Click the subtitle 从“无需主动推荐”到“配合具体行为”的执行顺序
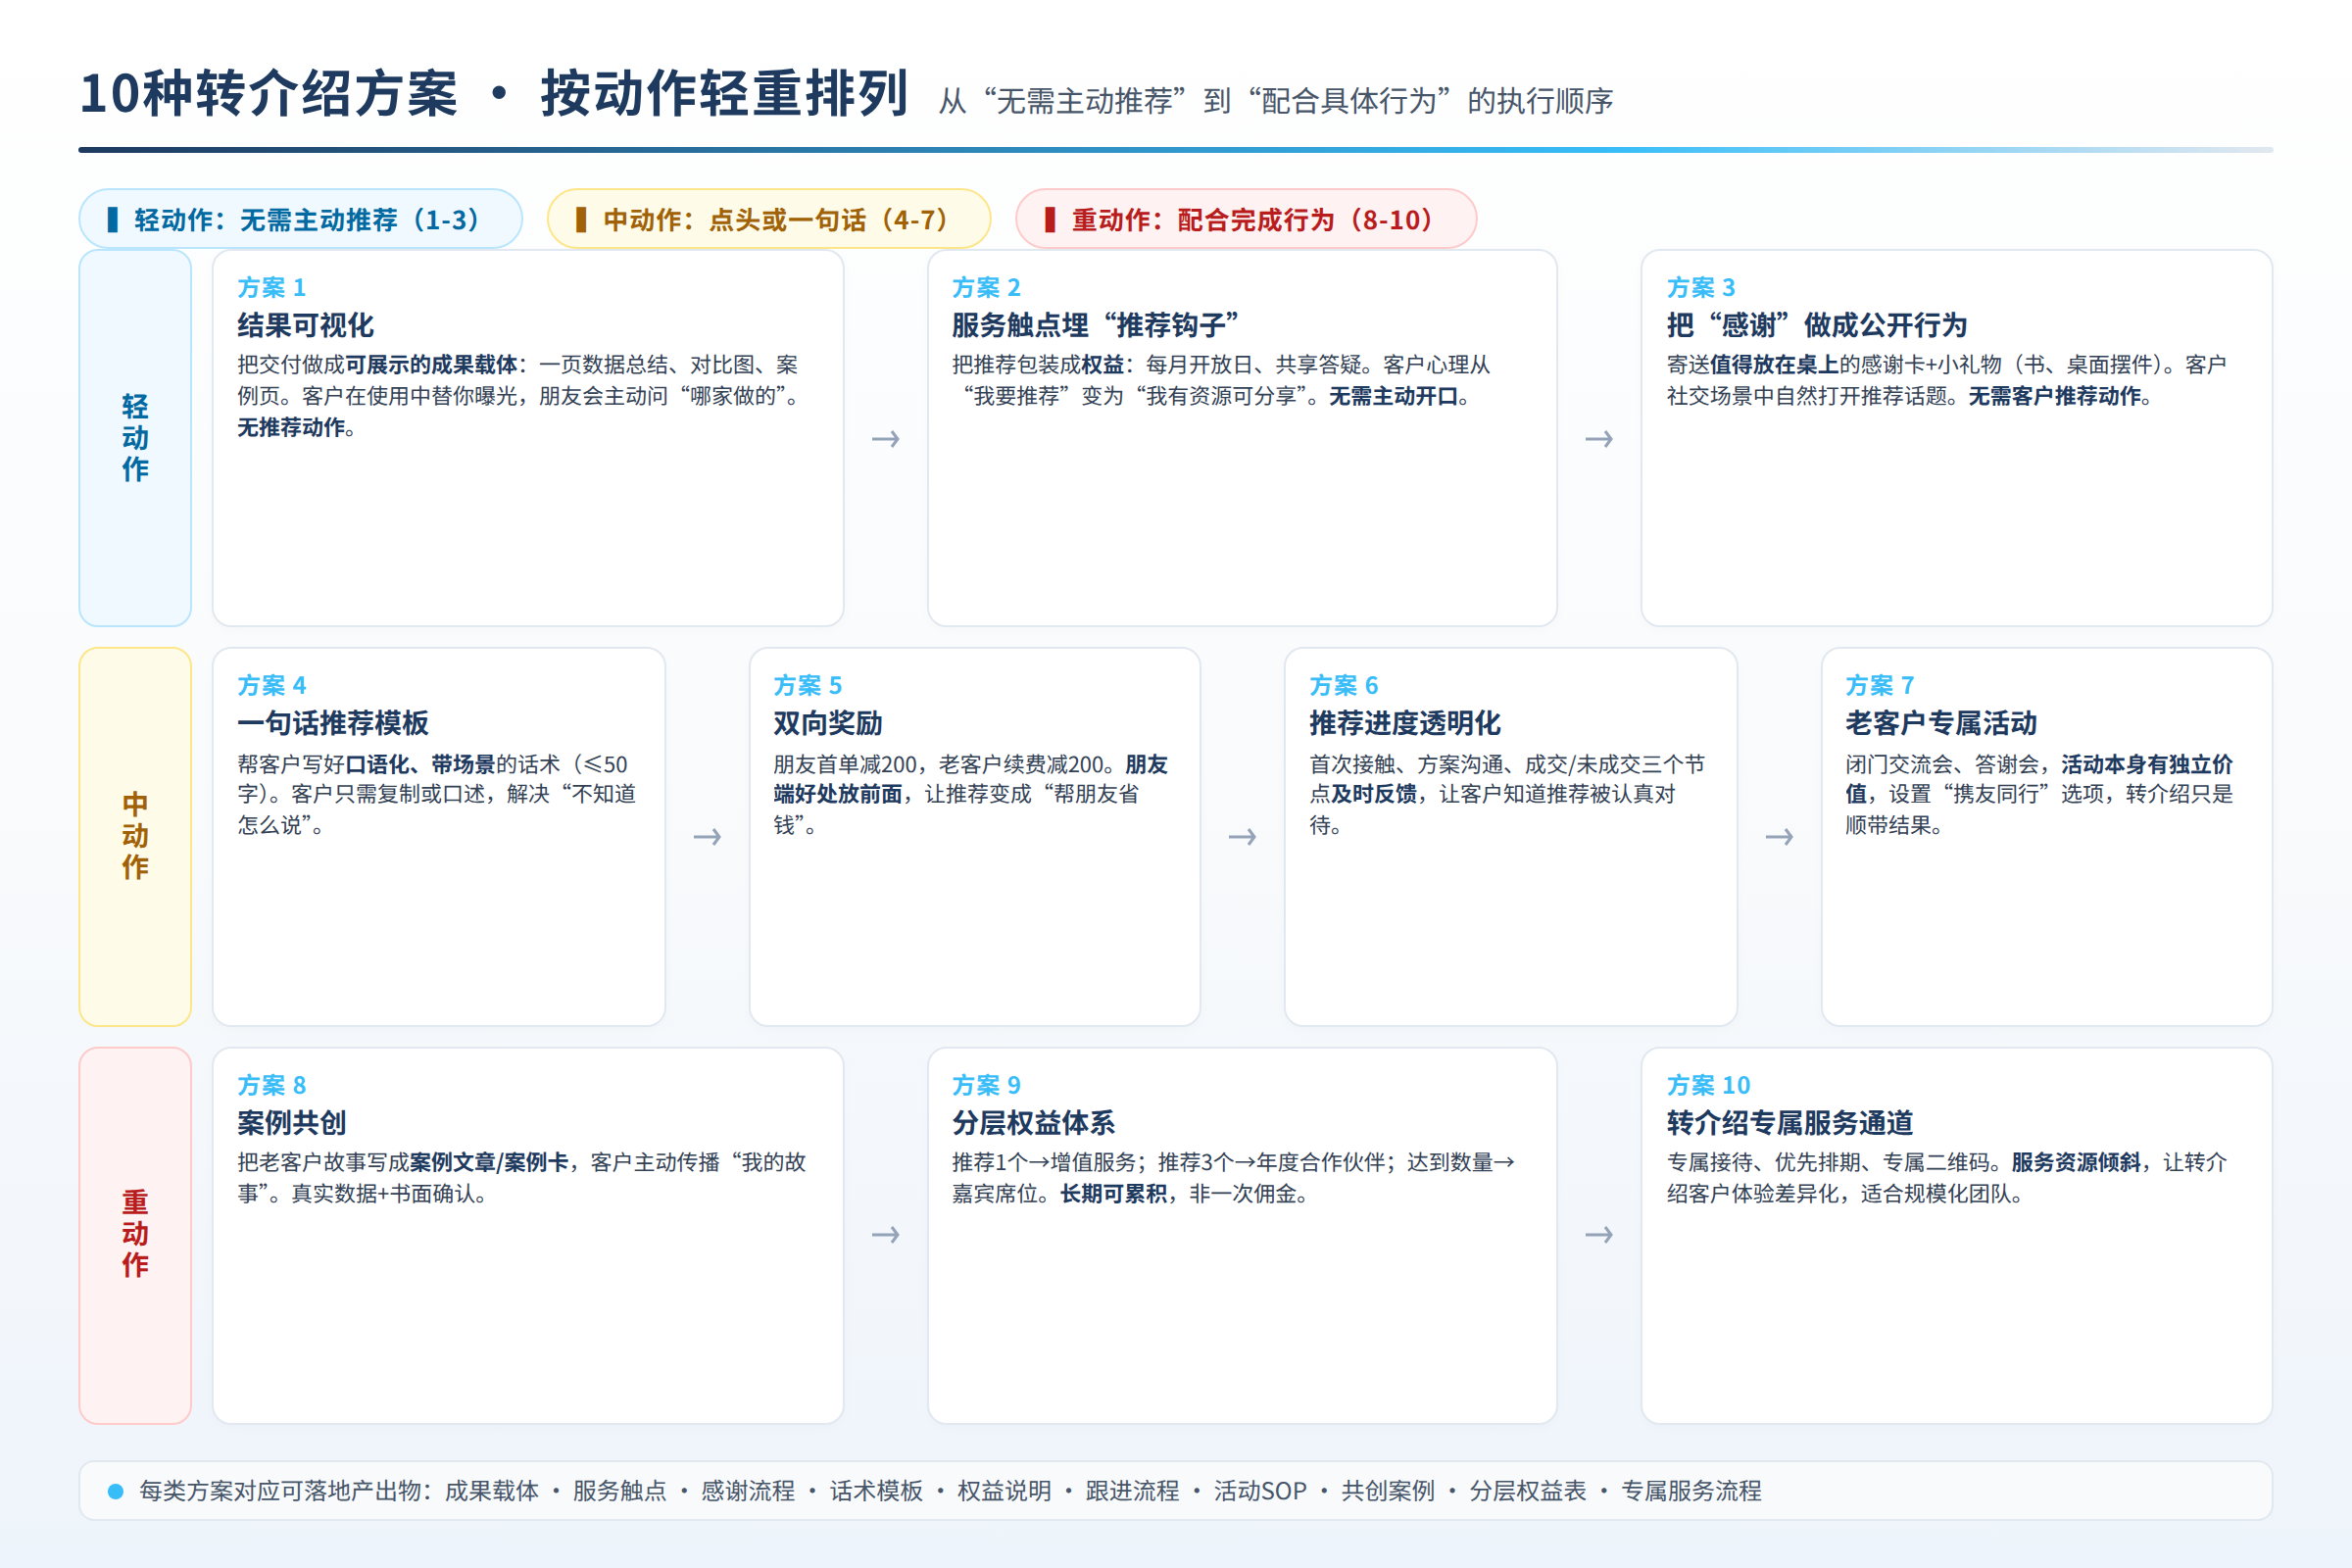 1276,101
